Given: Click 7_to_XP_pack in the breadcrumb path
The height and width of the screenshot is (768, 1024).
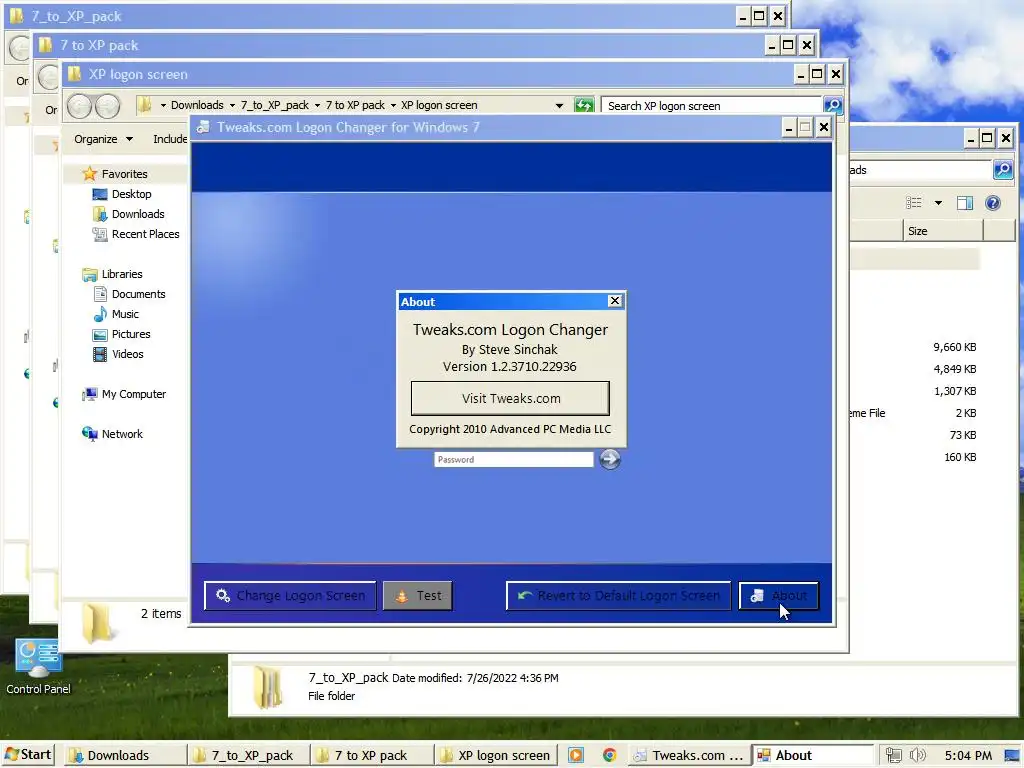Looking at the screenshot, I should pos(274,105).
